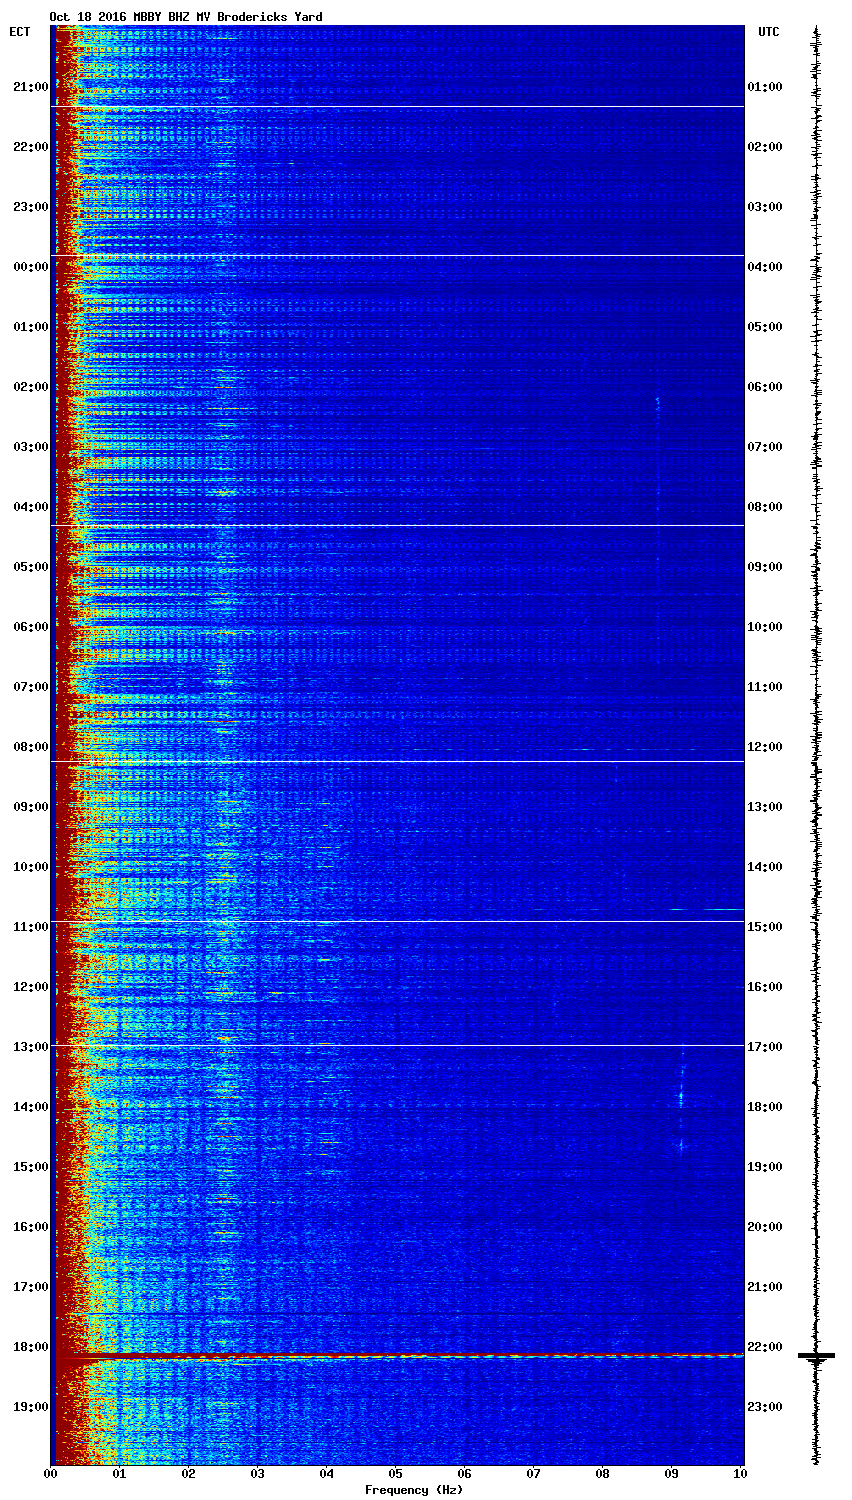Select the 17:00 label on ECT axis
852x1500 pixels.
30,1287
